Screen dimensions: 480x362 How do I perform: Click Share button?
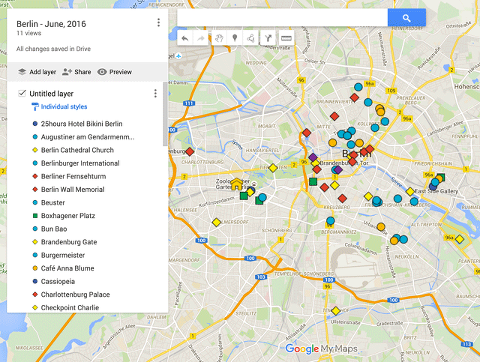point(77,72)
